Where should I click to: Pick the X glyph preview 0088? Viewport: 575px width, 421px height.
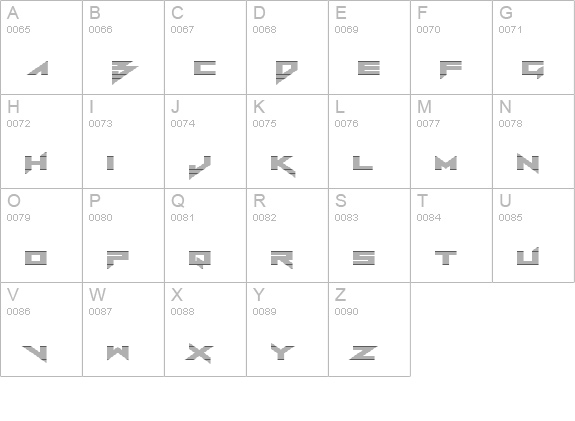tap(199, 353)
